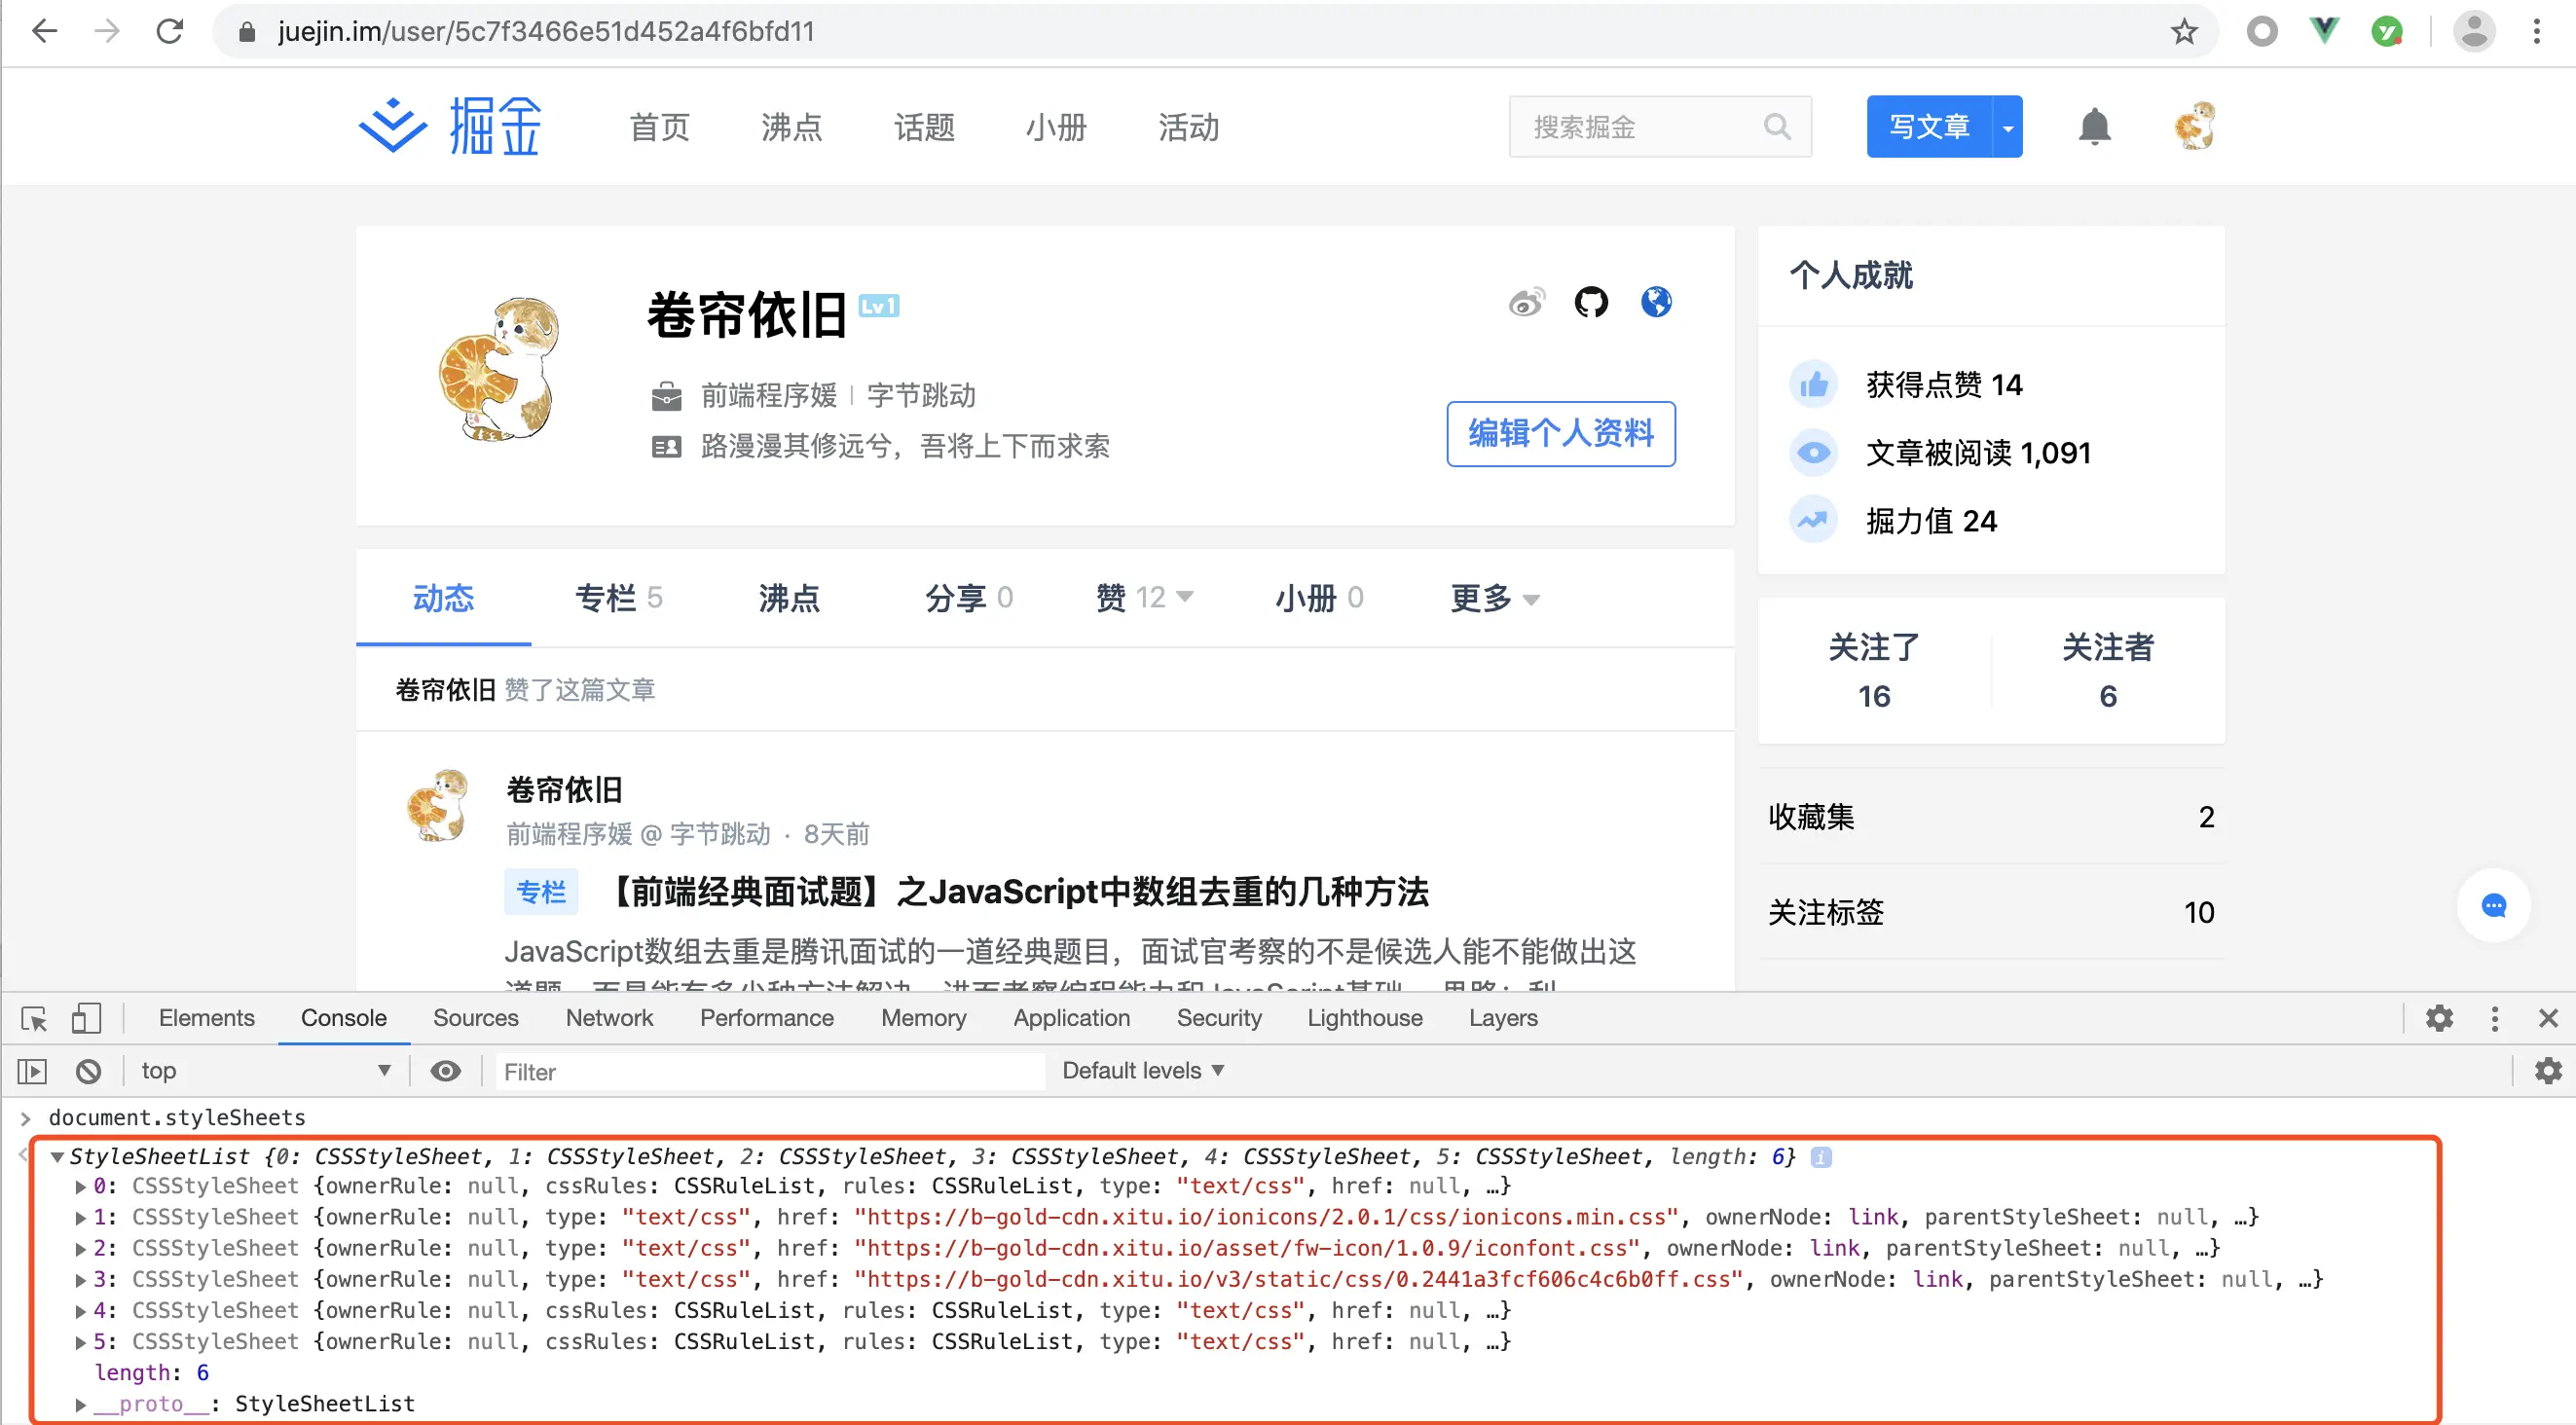Toggle the console sidebar panel
Screen dimensions: 2576x1425
[x=32, y=1071]
